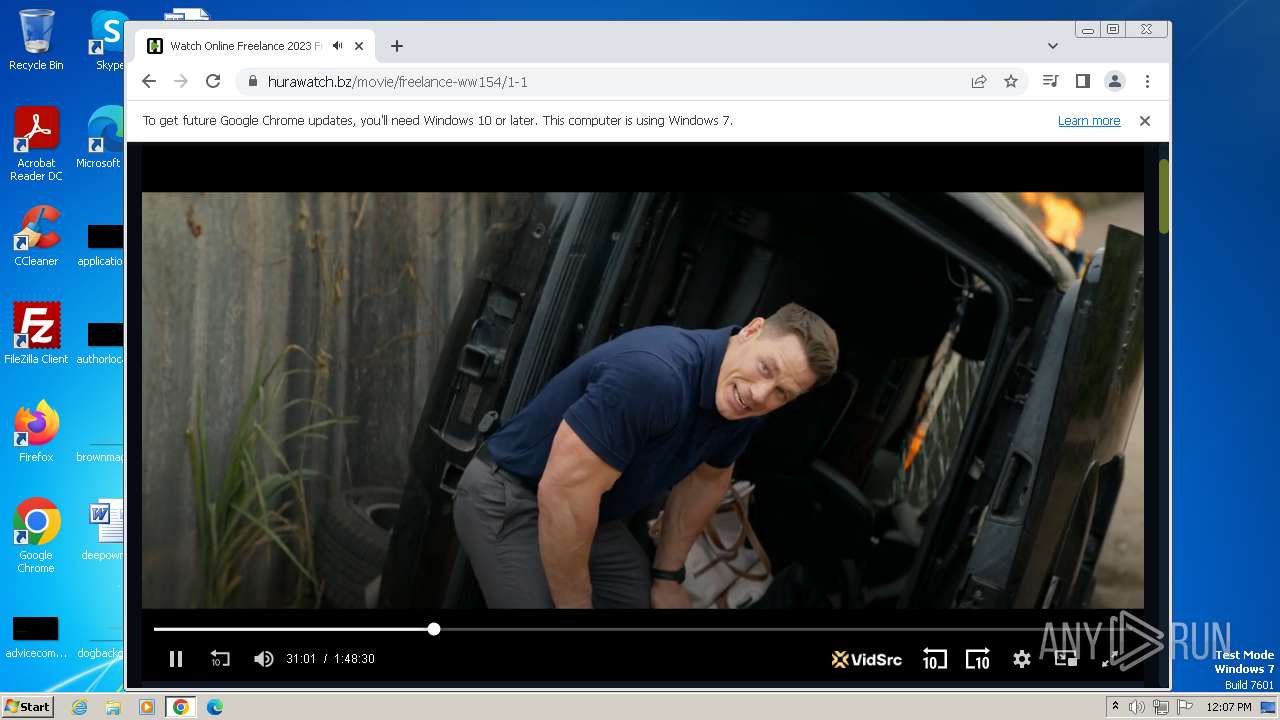1280x720 pixels.
Task: Click the small rewind 10 seconds icon
Action: [x=220, y=659]
